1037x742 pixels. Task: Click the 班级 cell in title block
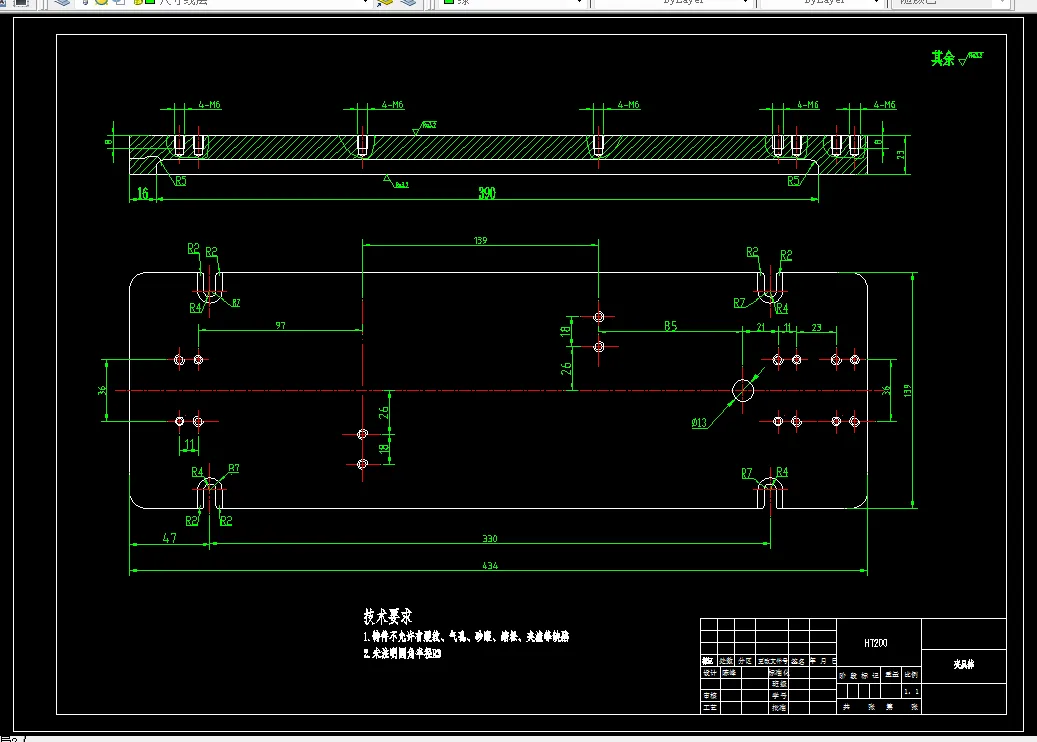(778, 684)
